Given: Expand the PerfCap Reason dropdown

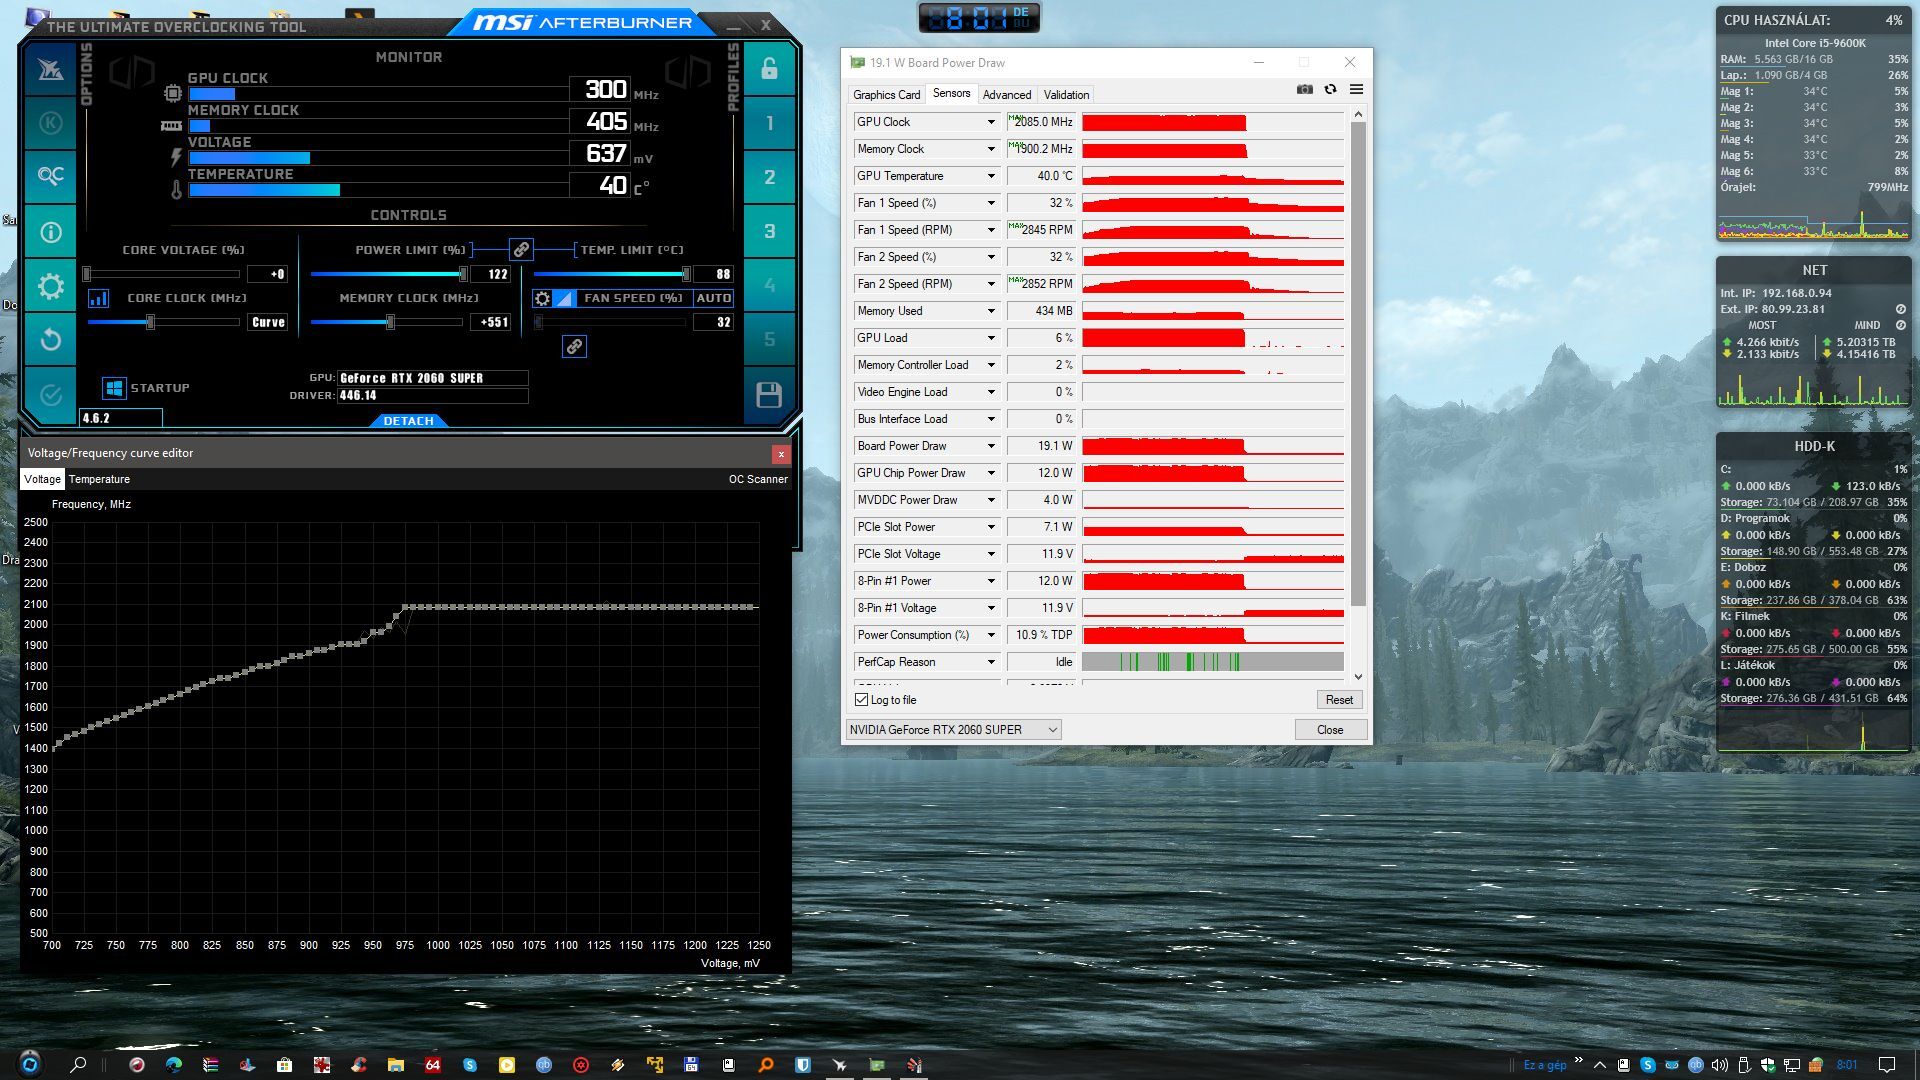Looking at the screenshot, I should pyautogui.click(x=991, y=662).
